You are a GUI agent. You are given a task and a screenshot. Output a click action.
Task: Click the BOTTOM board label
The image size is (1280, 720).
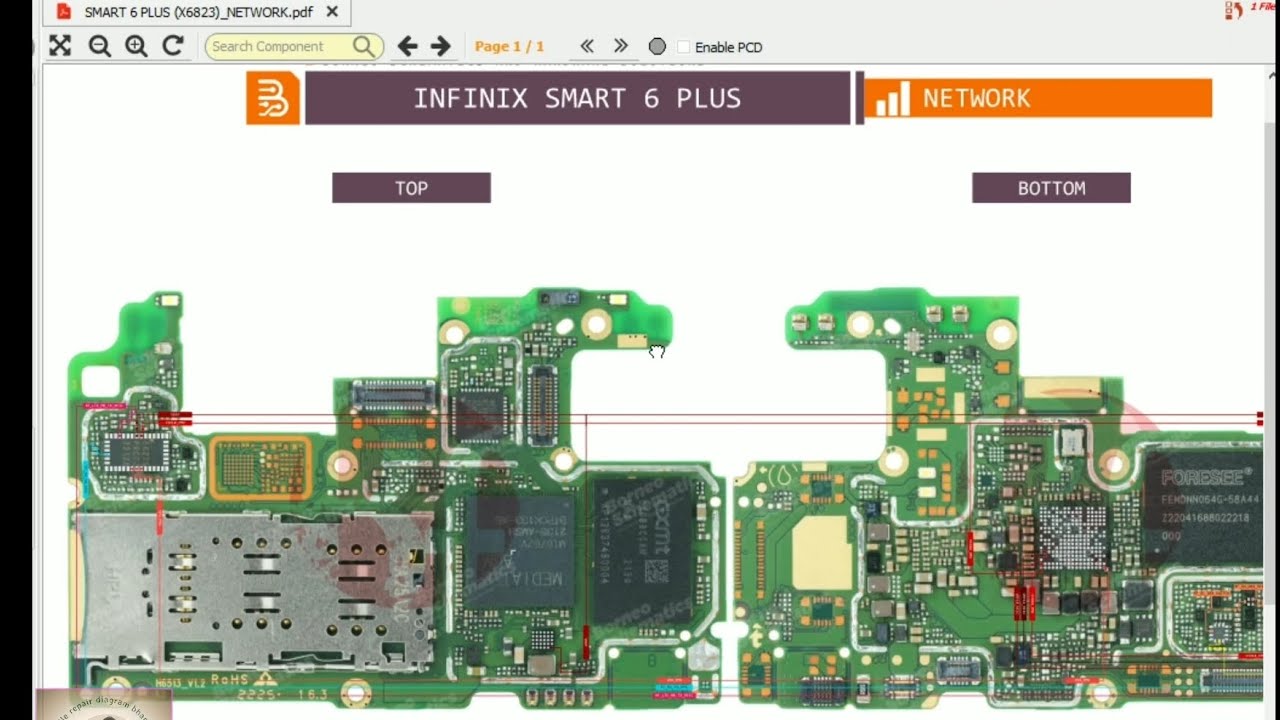tap(1051, 188)
